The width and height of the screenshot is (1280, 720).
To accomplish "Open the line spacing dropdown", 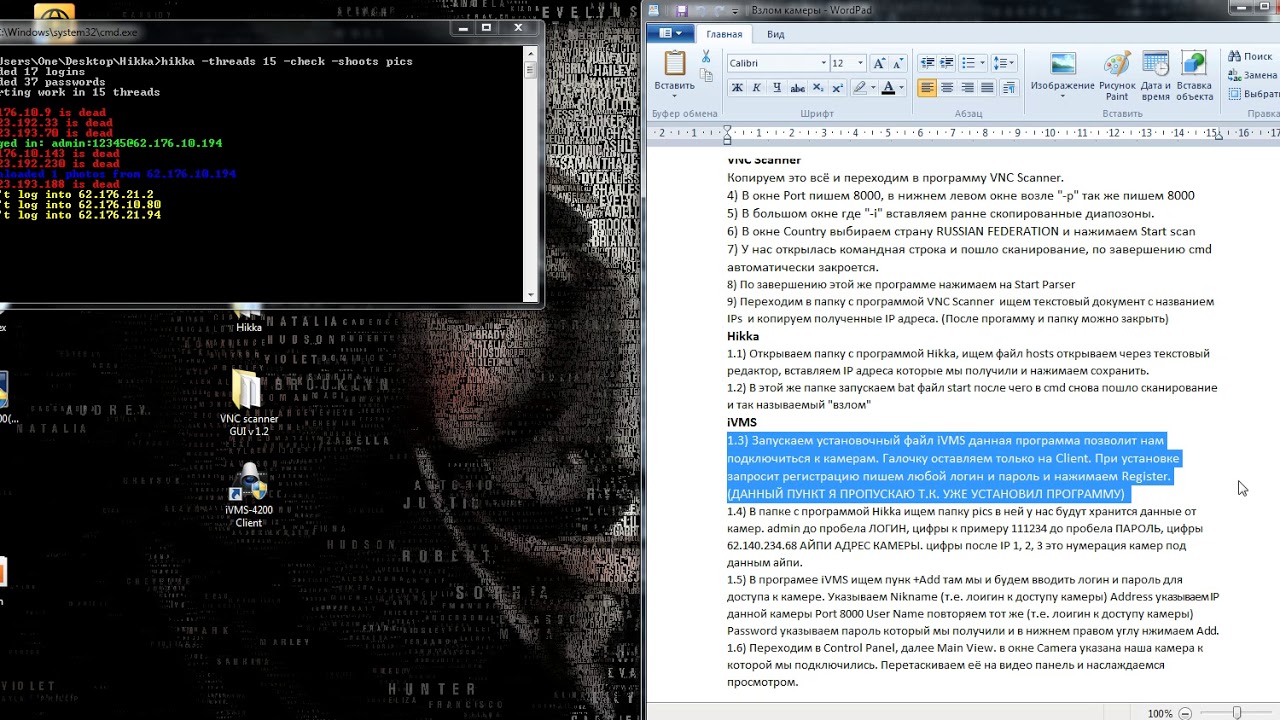I will coord(1004,63).
